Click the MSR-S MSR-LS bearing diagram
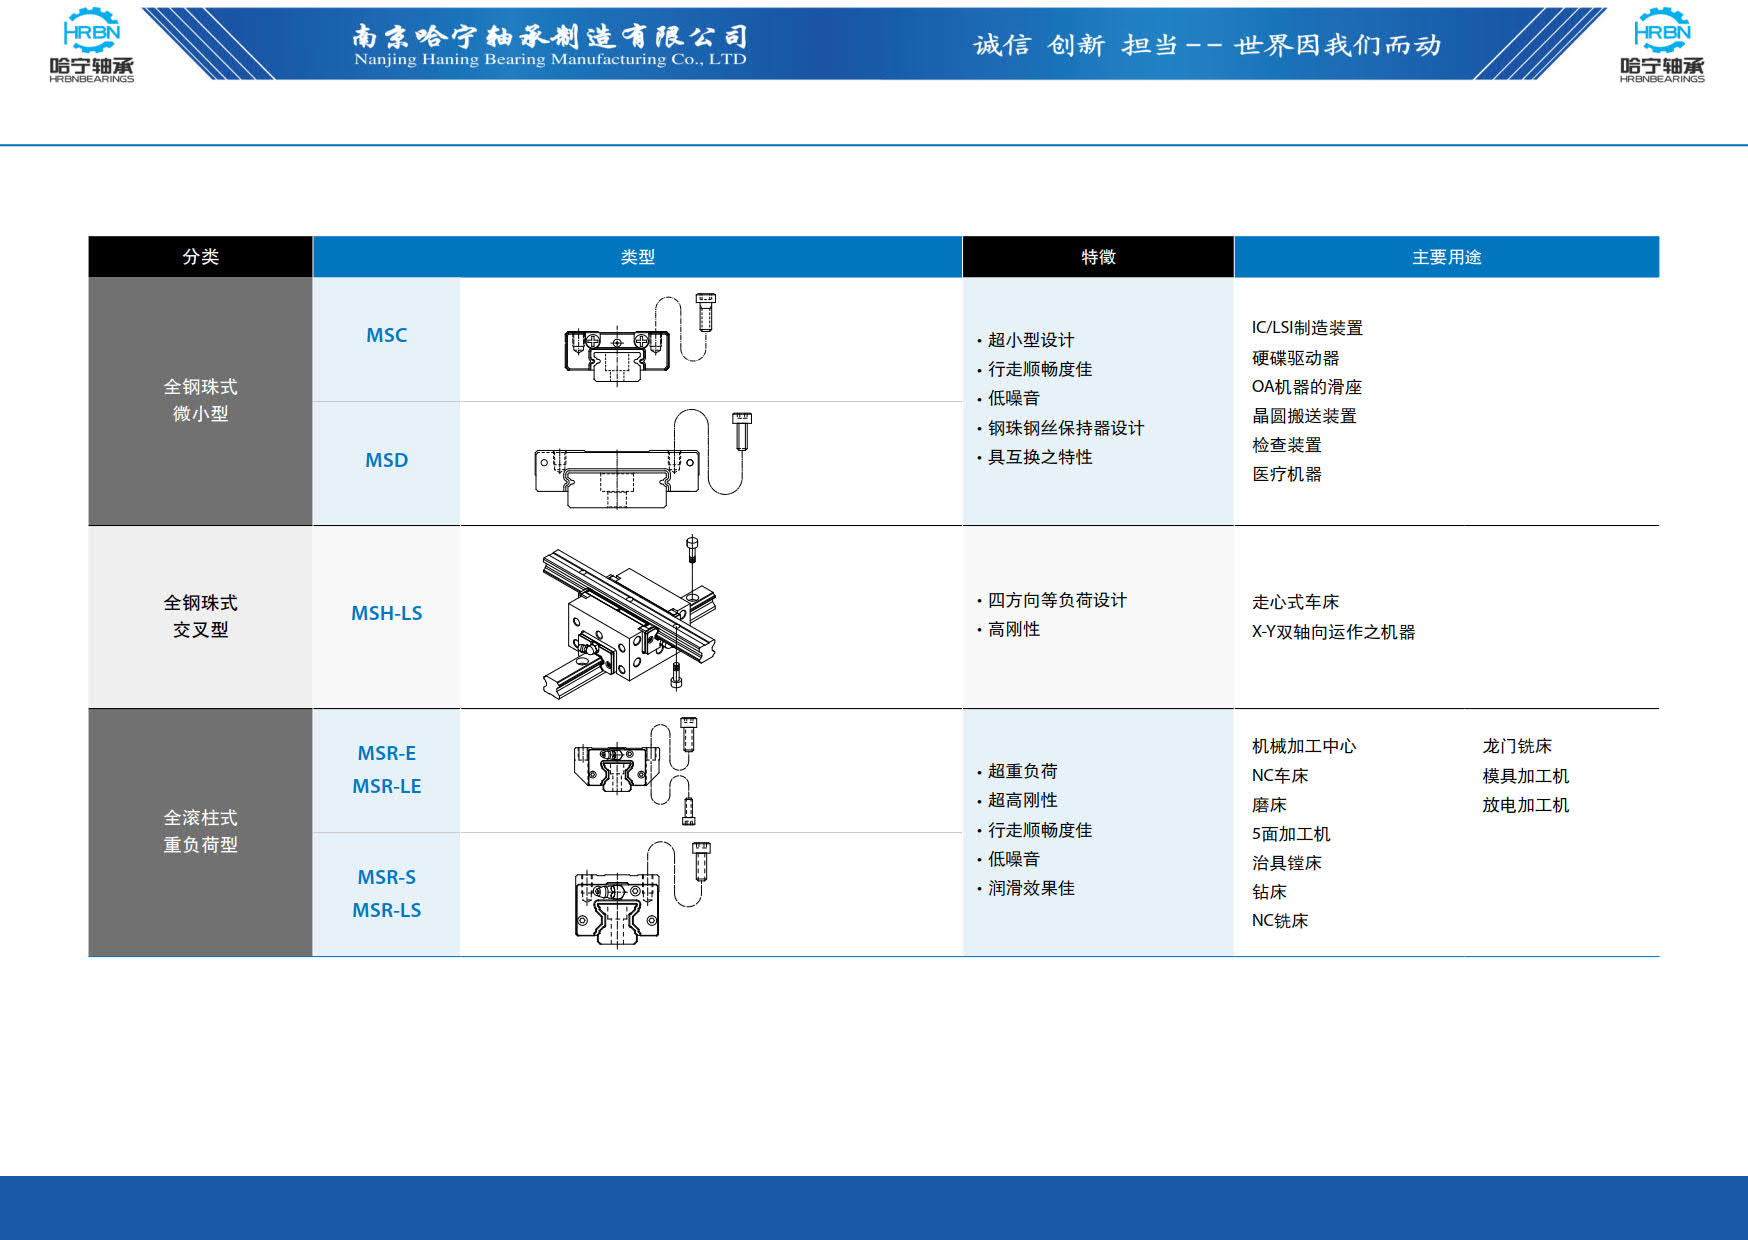The height and width of the screenshot is (1240, 1748). pyautogui.click(x=643, y=894)
